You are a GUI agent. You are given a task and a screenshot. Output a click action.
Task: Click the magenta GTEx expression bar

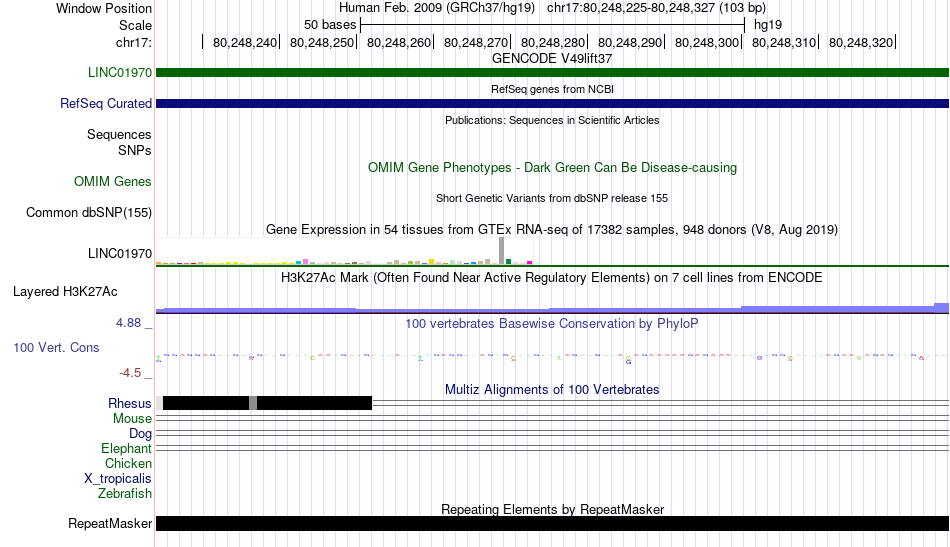click(530, 263)
